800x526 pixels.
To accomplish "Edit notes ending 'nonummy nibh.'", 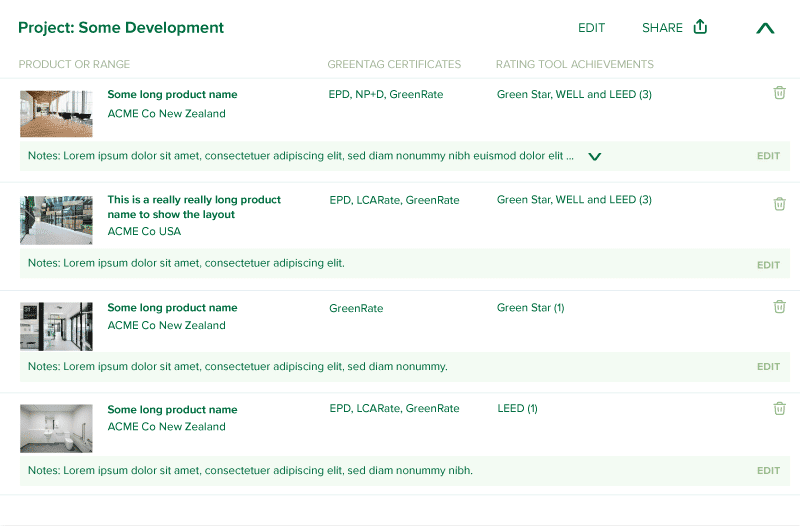I will tap(768, 471).
